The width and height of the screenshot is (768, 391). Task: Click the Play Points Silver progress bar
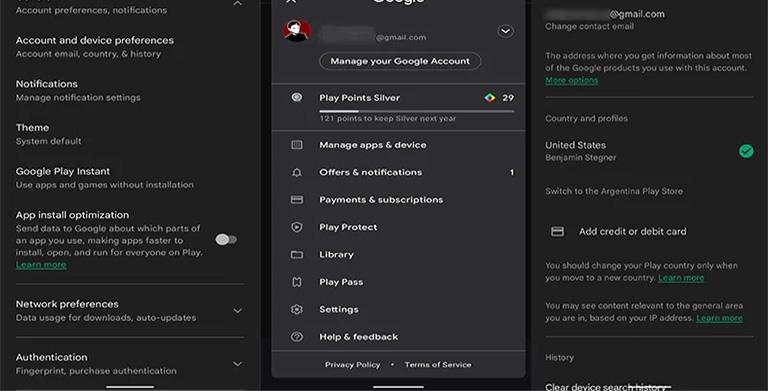click(417, 111)
